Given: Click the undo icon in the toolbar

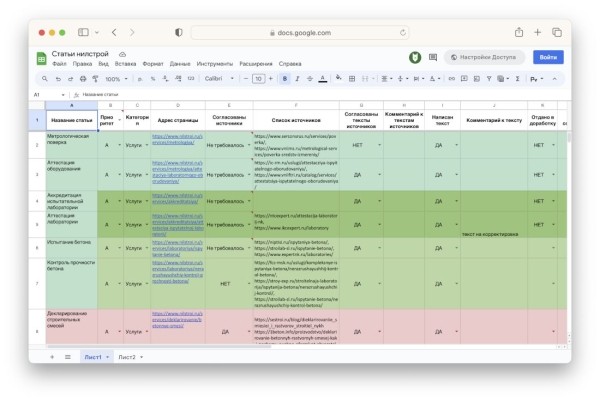Looking at the screenshot, I should (x=59, y=78).
